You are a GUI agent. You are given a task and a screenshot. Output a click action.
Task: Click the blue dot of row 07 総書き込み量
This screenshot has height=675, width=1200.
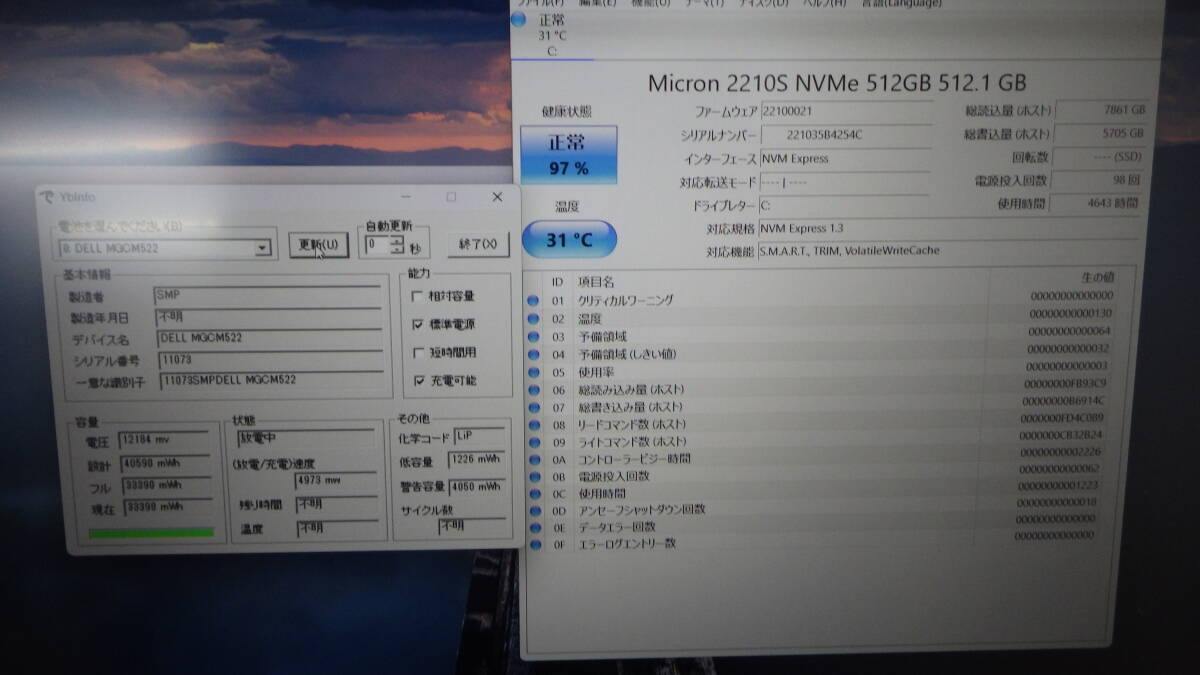533,407
